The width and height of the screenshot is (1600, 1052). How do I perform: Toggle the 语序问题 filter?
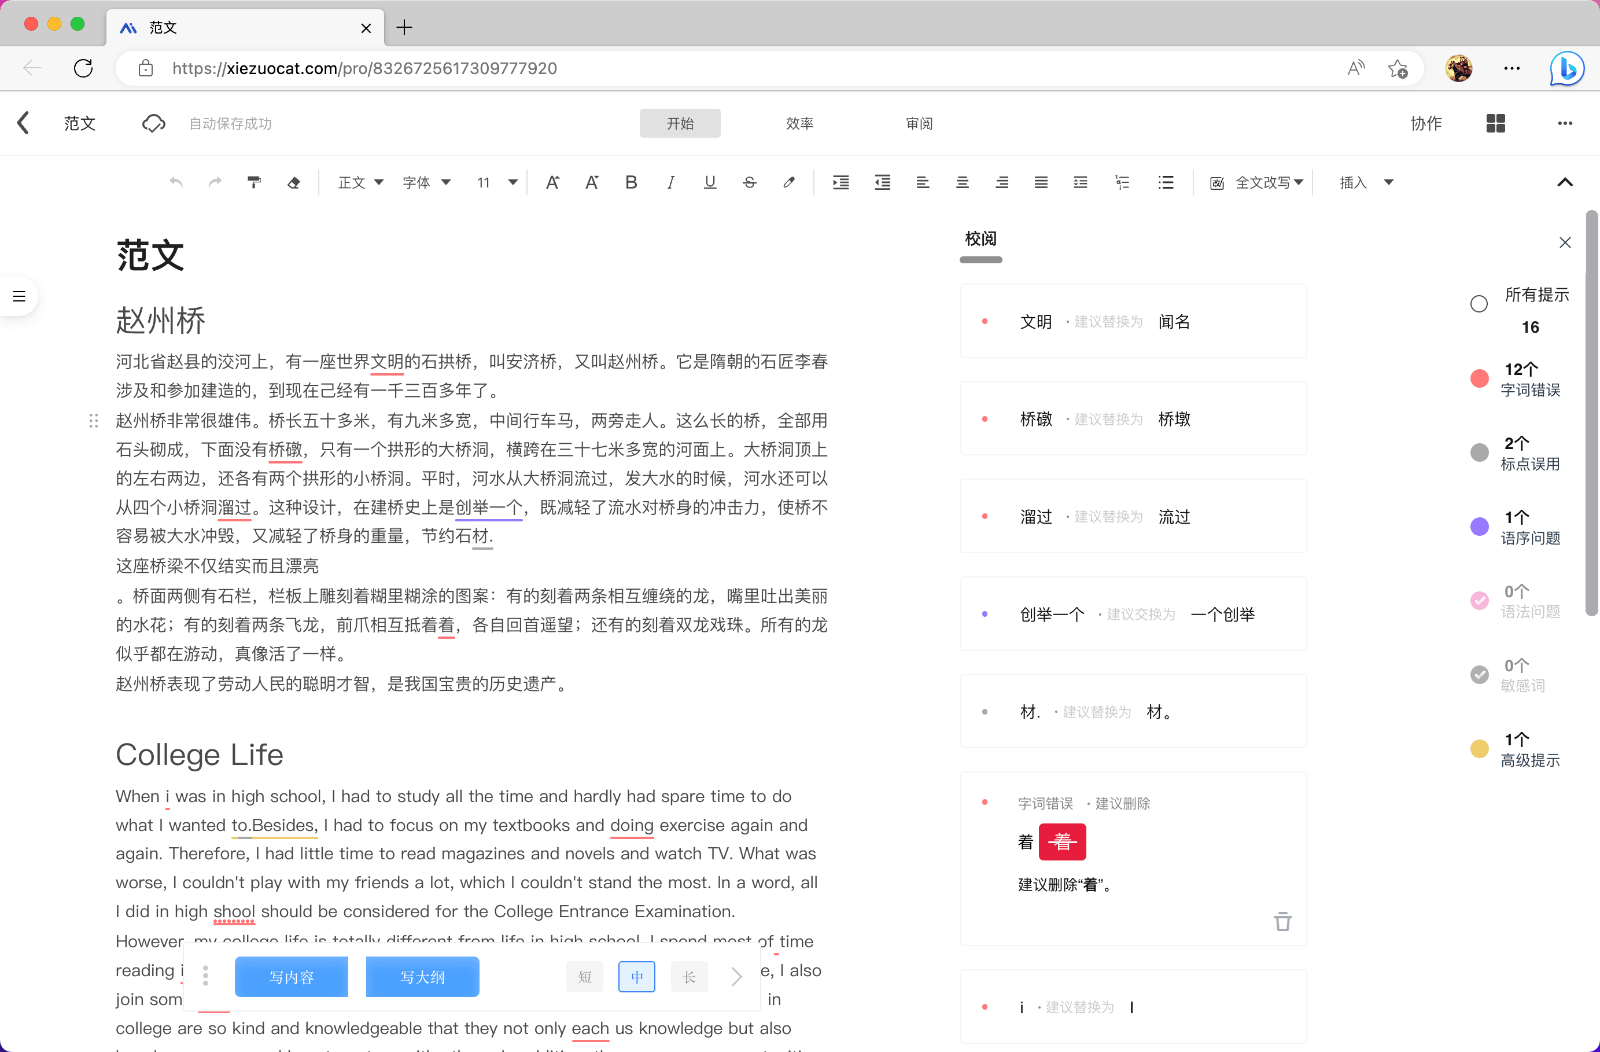(x=1480, y=526)
